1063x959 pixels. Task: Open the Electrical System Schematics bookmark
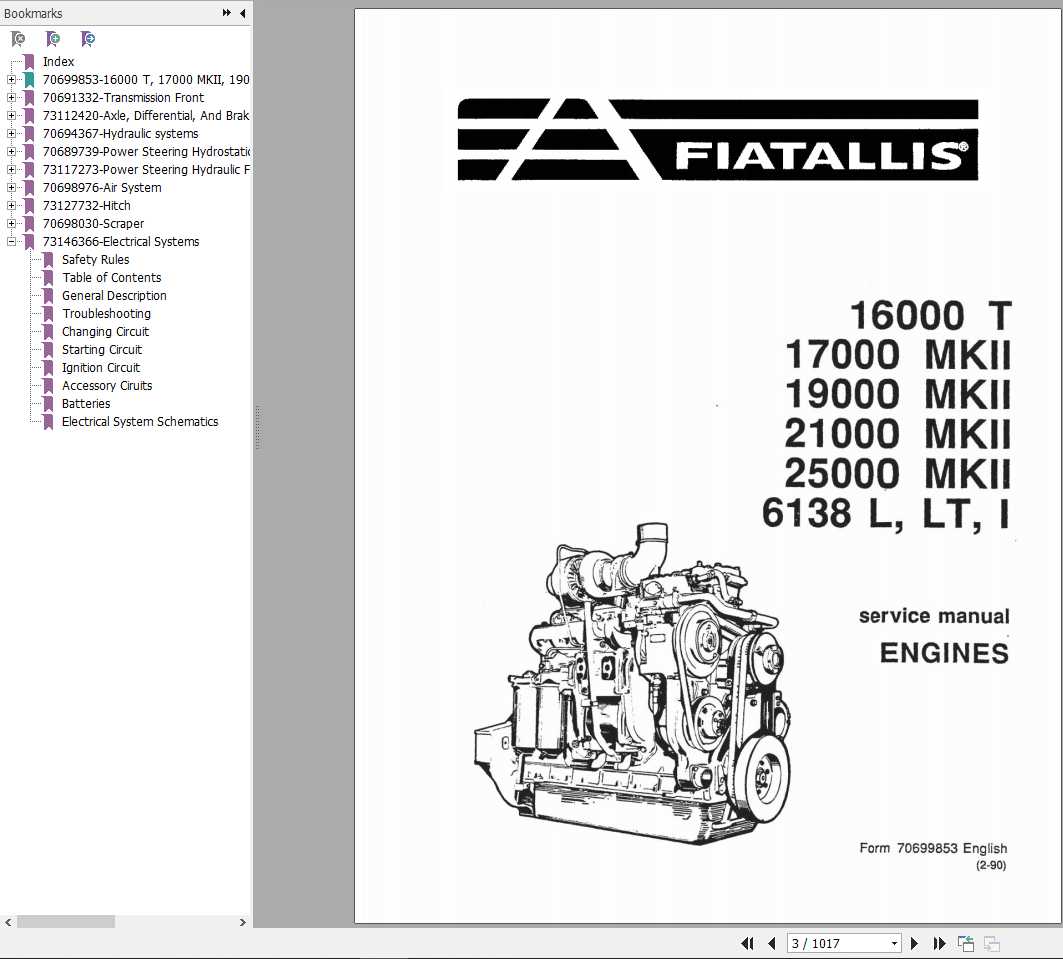(x=140, y=421)
